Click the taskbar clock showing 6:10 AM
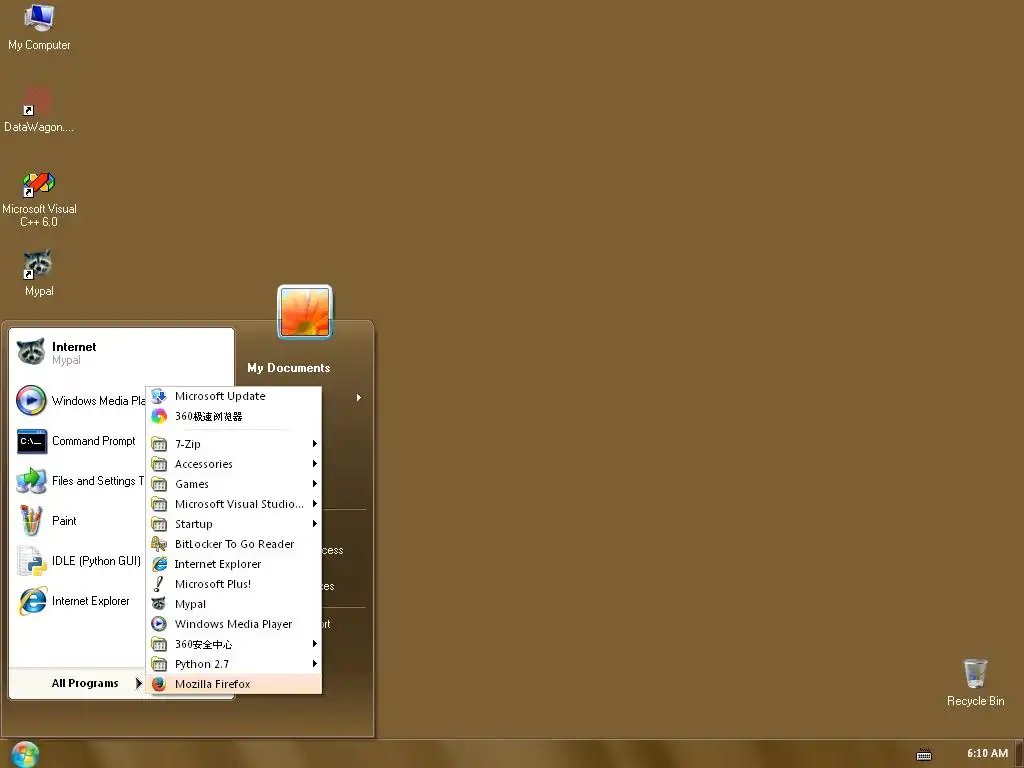The image size is (1024, 768). tap(987, 753)
